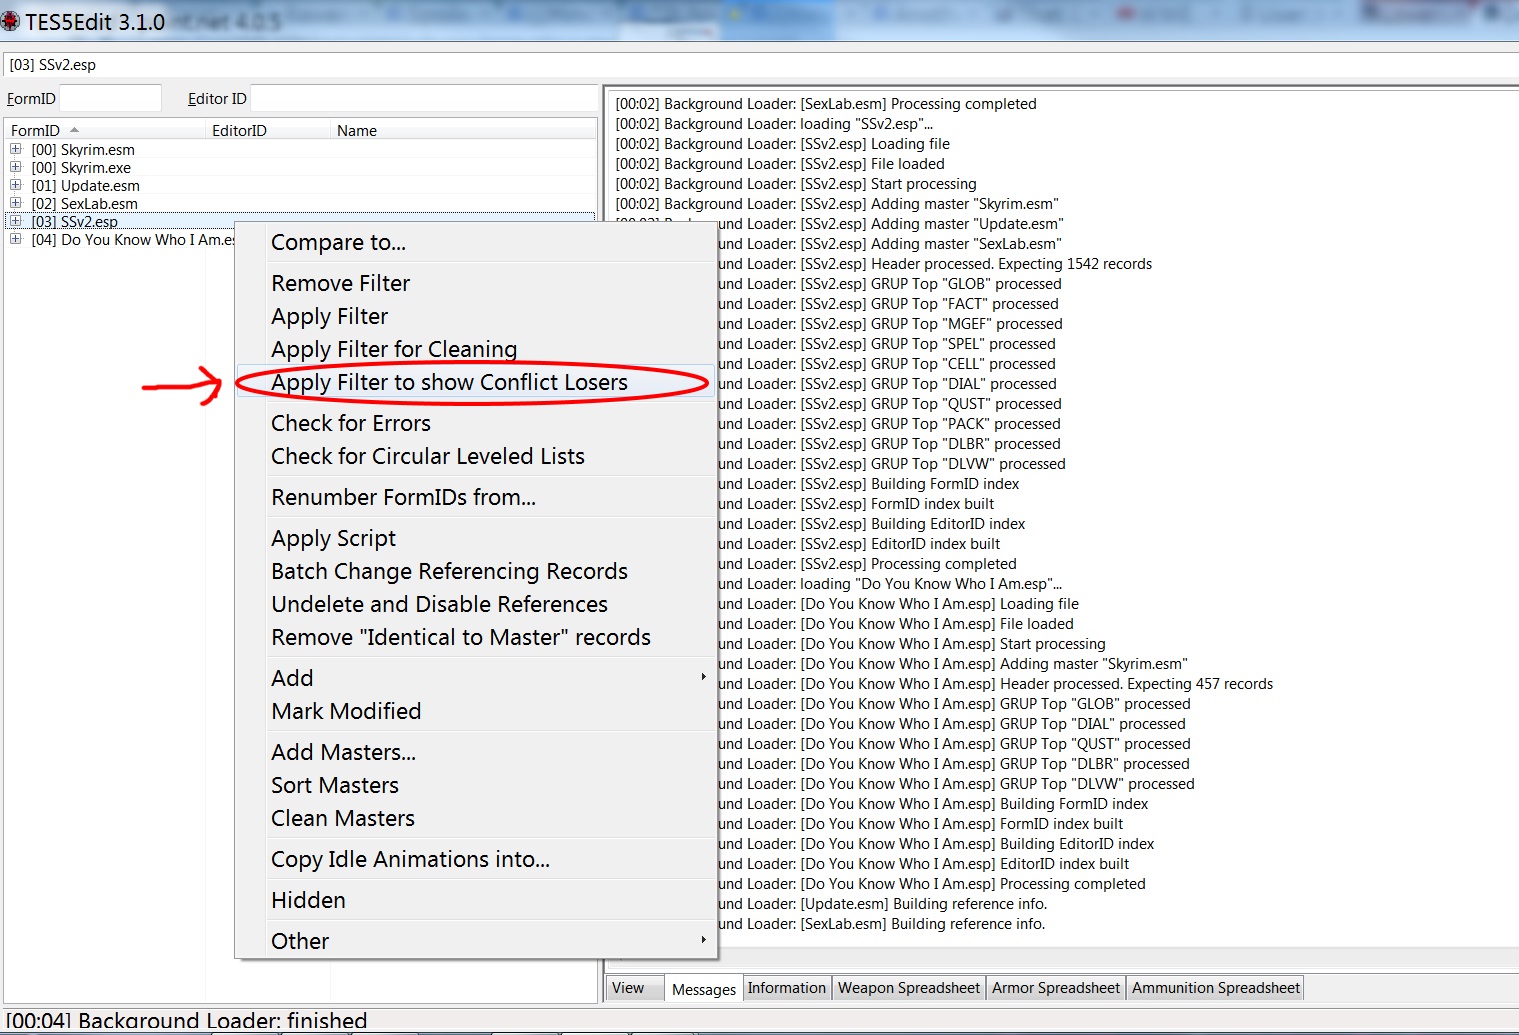Click the Editor ID search input field
Screen dimensions: 1519x1035
coord(422,98)
